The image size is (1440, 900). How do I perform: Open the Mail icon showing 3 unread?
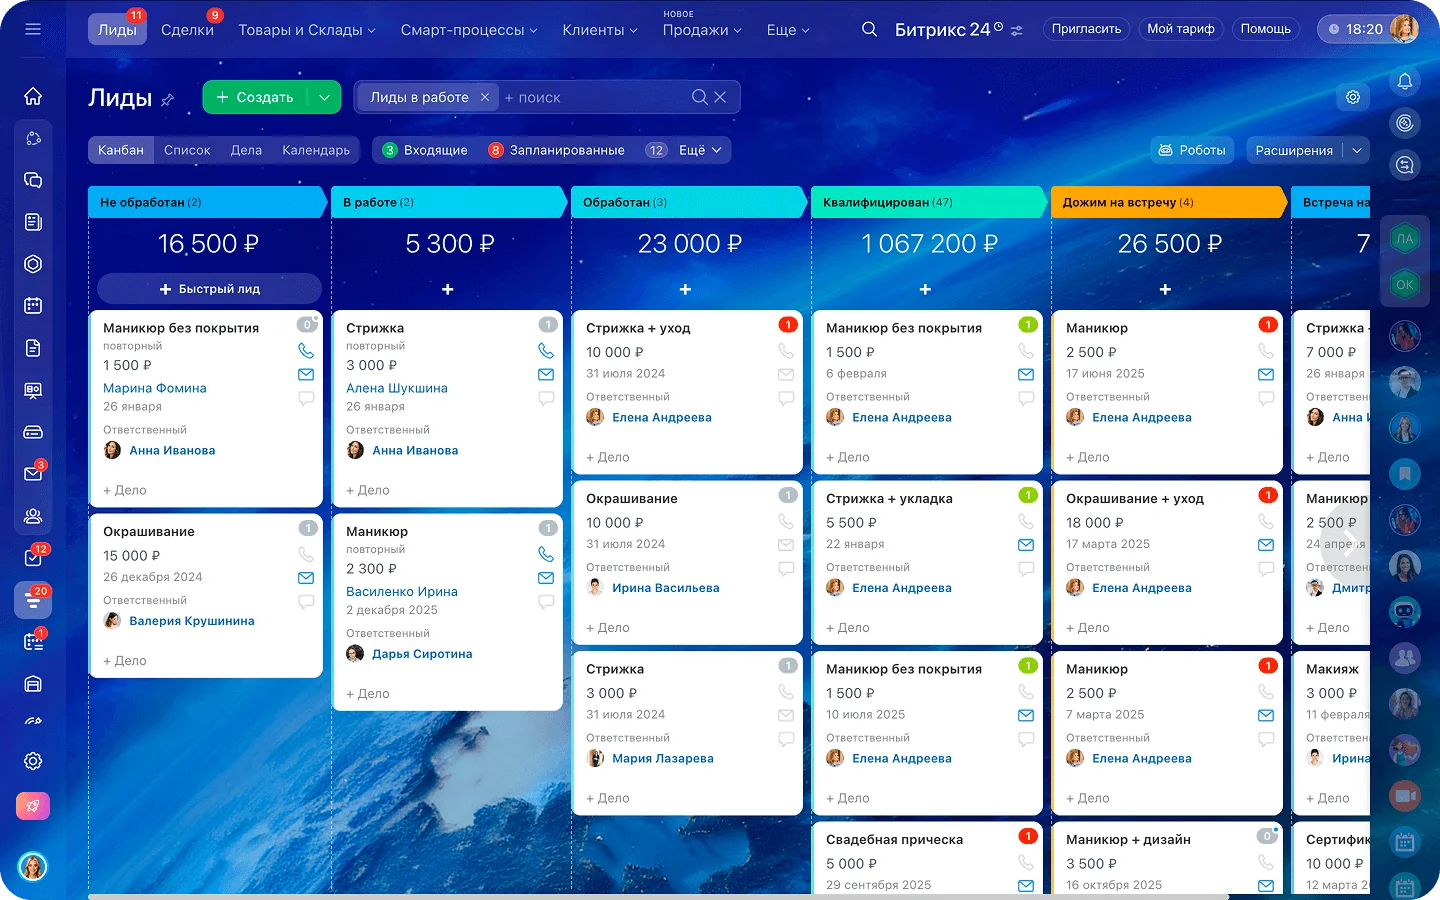(x=33, y=470)
